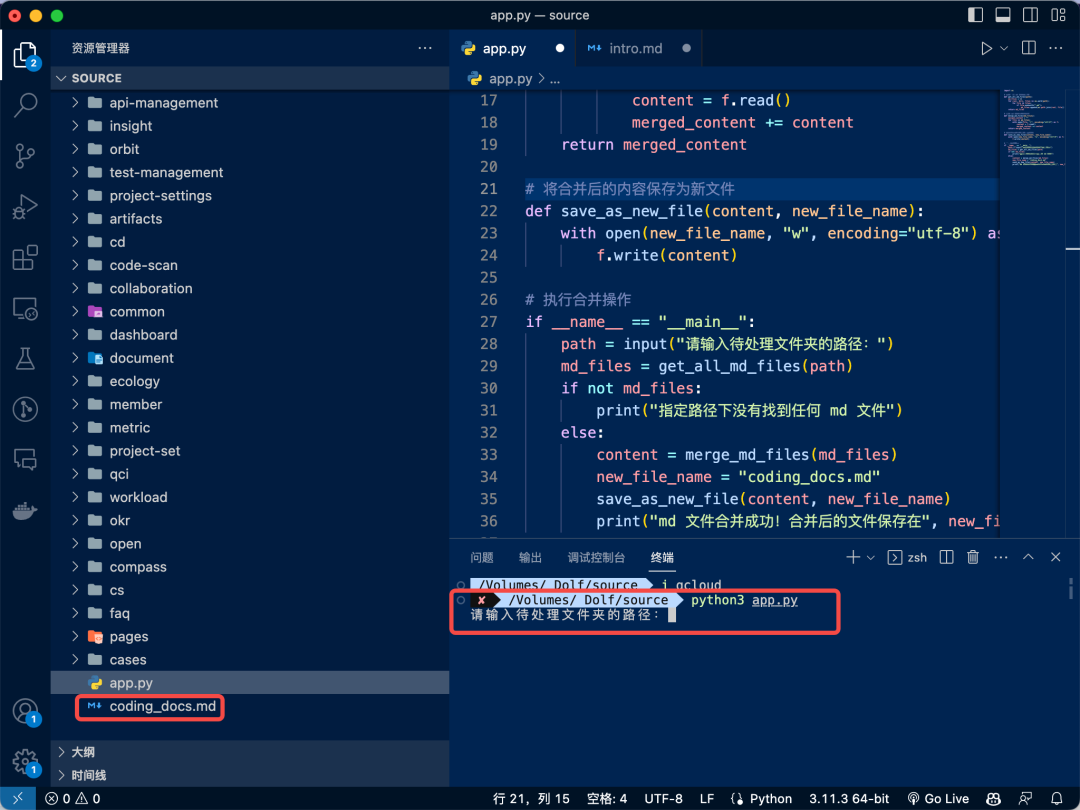Open the Accounts icon
1080x810 pixels.
click(x=25, y=711)
